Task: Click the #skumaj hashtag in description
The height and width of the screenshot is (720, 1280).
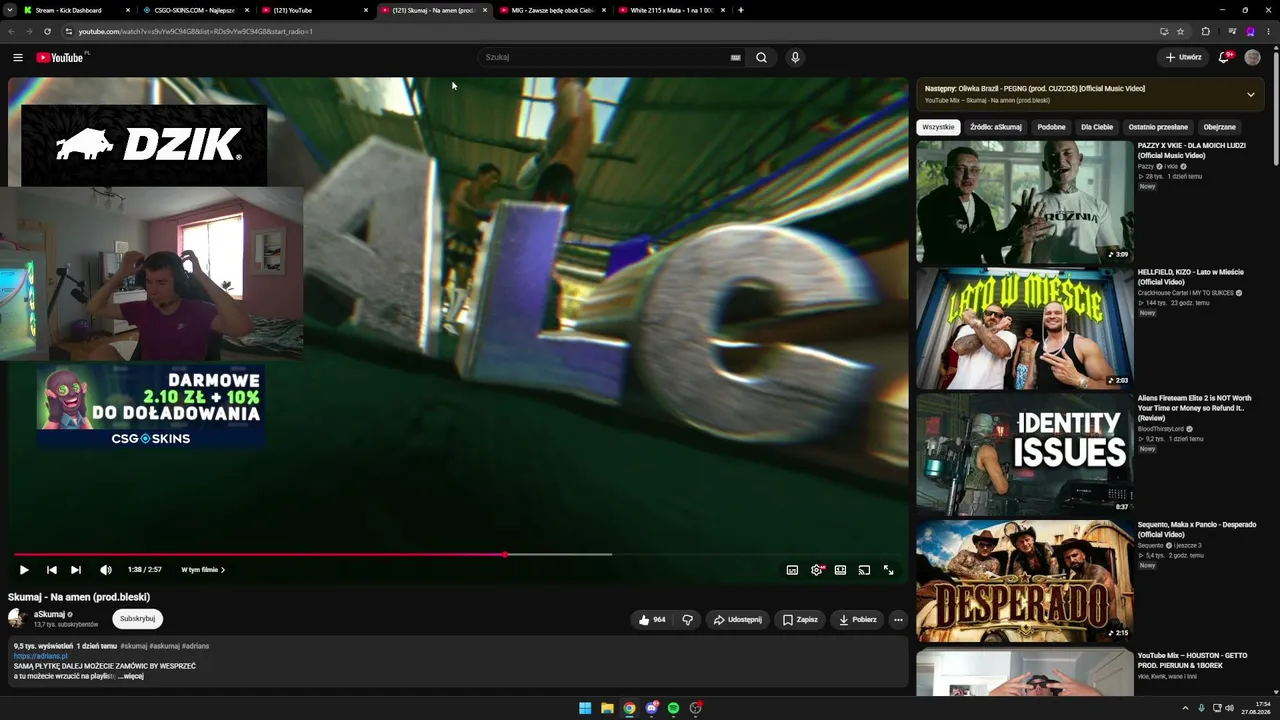Action: (133, 646)
